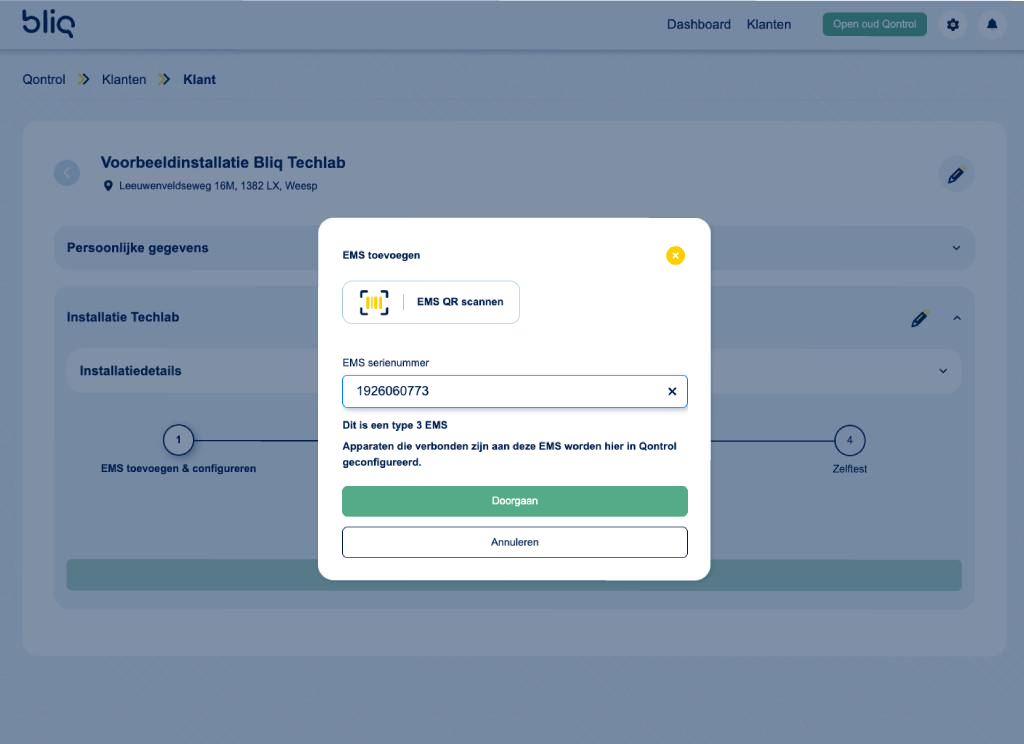This screenshot has width=1024, height=744.
Task: Edit Installatie Techlab with pencil icon
Action: (919, 318)
